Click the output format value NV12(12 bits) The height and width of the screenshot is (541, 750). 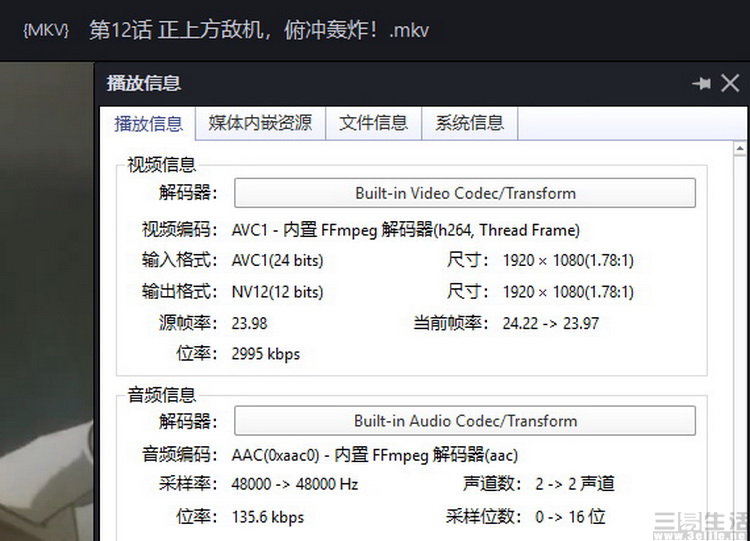[277, 292]
